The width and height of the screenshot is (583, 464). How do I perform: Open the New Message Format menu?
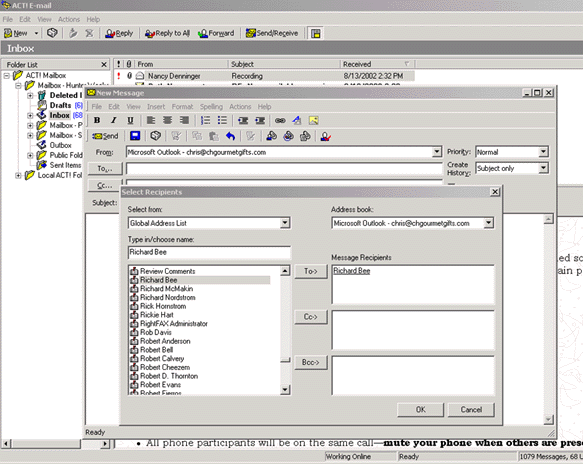(x=182, y=107)
